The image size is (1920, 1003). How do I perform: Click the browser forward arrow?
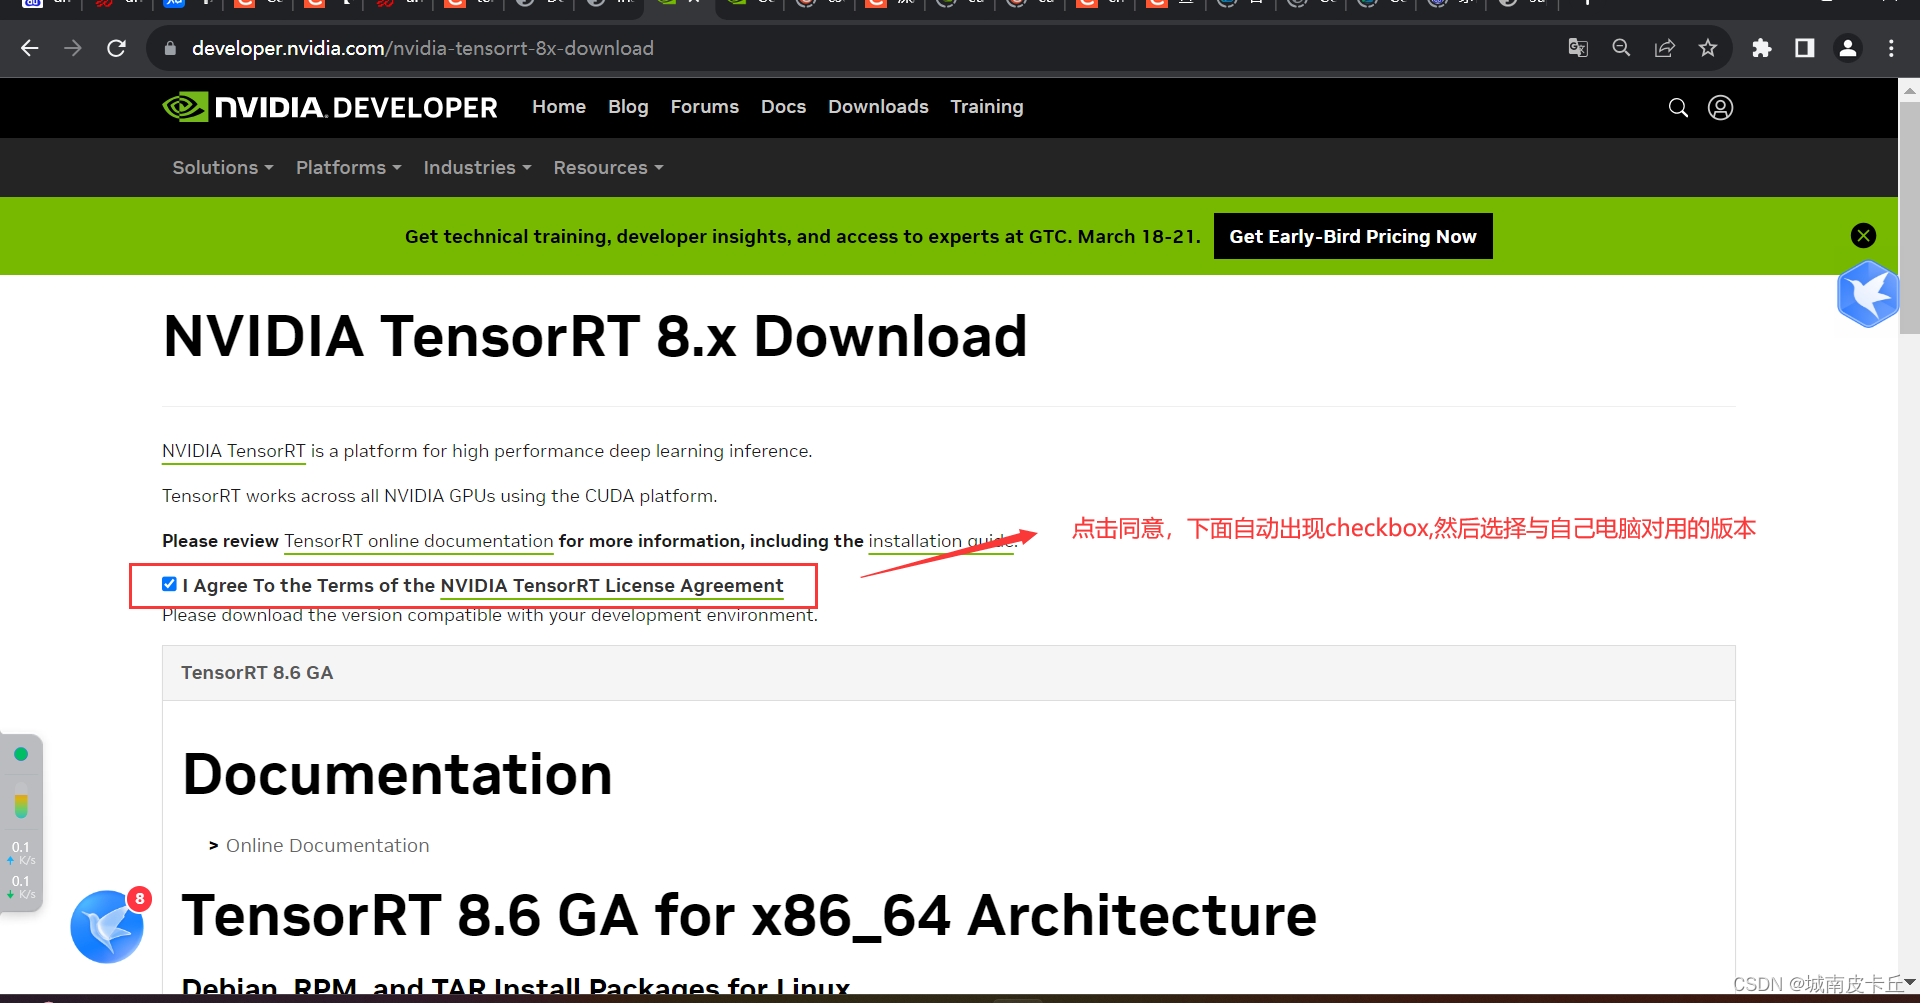click(x=73, y=48)
